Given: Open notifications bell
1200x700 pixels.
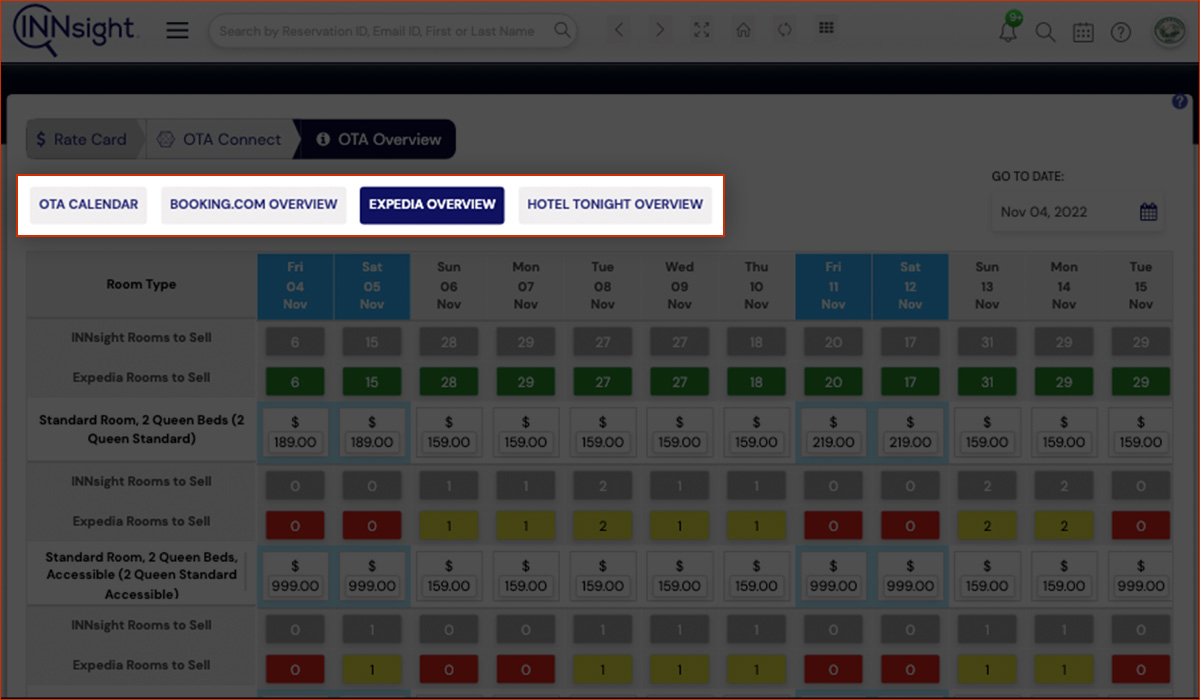Looking at the screenshot, I should [x=1008, y=30].
